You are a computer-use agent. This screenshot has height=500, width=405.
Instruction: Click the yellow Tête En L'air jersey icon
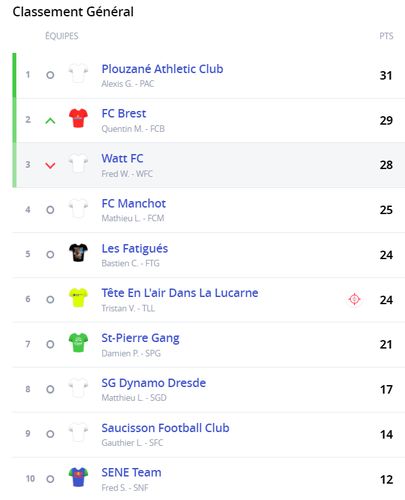(78, 298)
